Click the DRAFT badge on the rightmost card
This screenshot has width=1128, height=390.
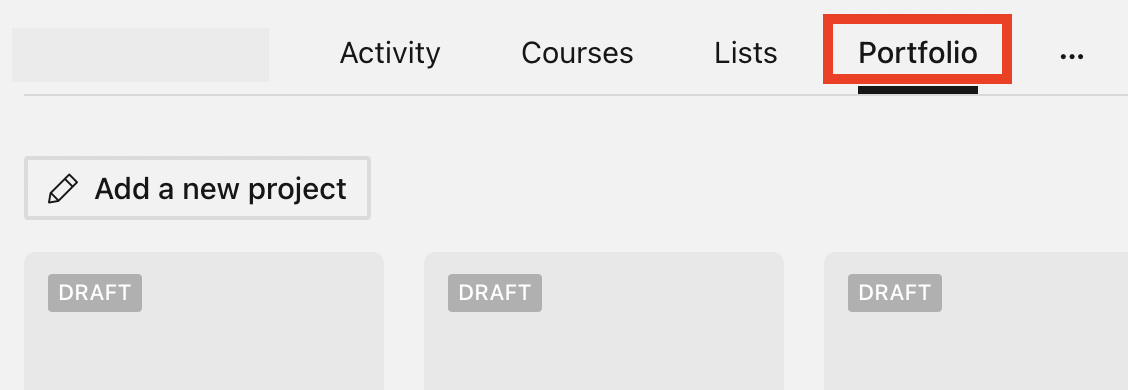895,293
